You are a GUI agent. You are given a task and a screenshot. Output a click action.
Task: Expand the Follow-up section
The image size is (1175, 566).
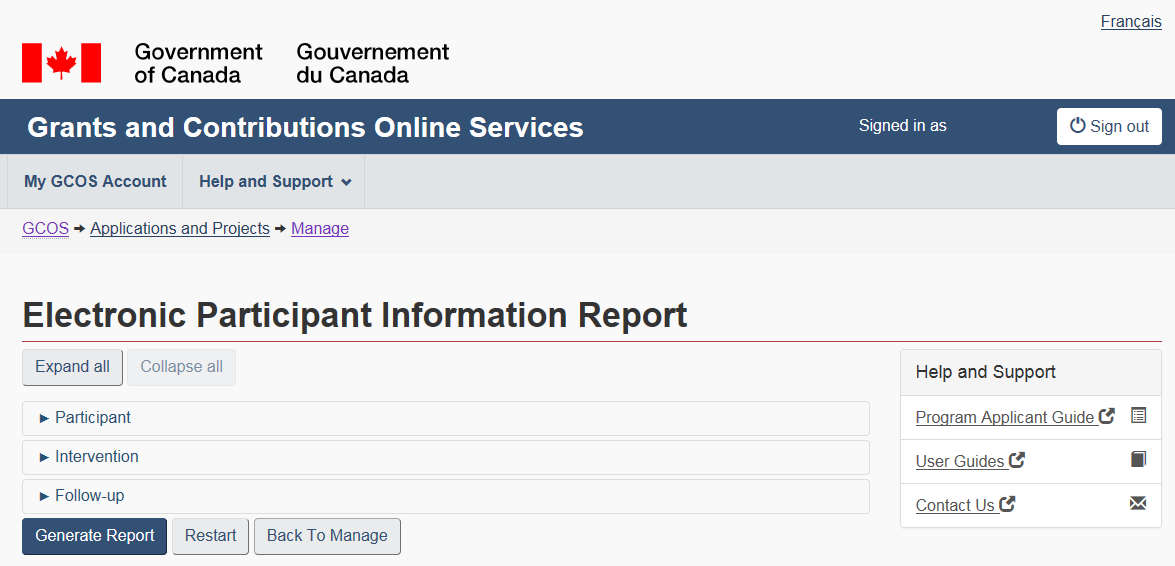tap(89, 496)
